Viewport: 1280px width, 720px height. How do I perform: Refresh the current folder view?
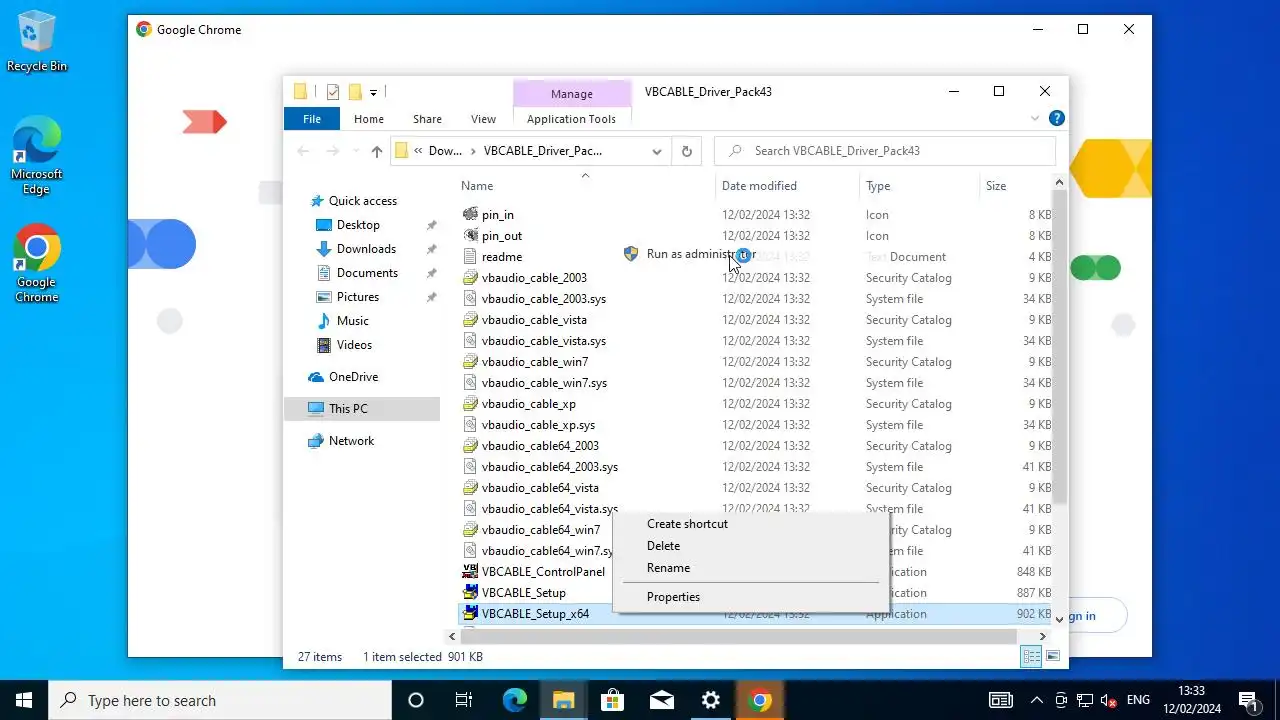(x=686, y=151)
